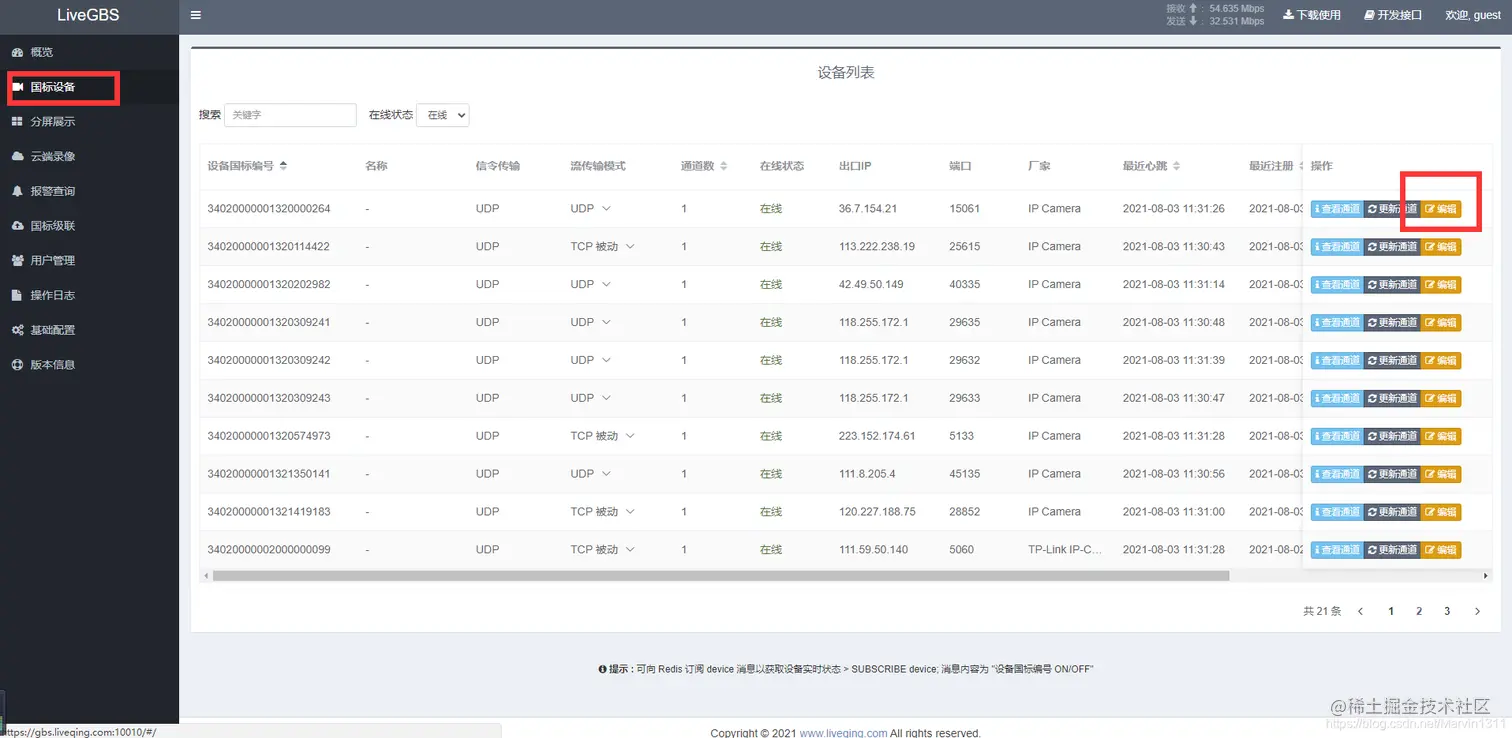Image resolution: width=1512 pixels, height=738 pixels.
Task: Open the 在线状态 filter dropdown
Action: (x=443, y=115)
